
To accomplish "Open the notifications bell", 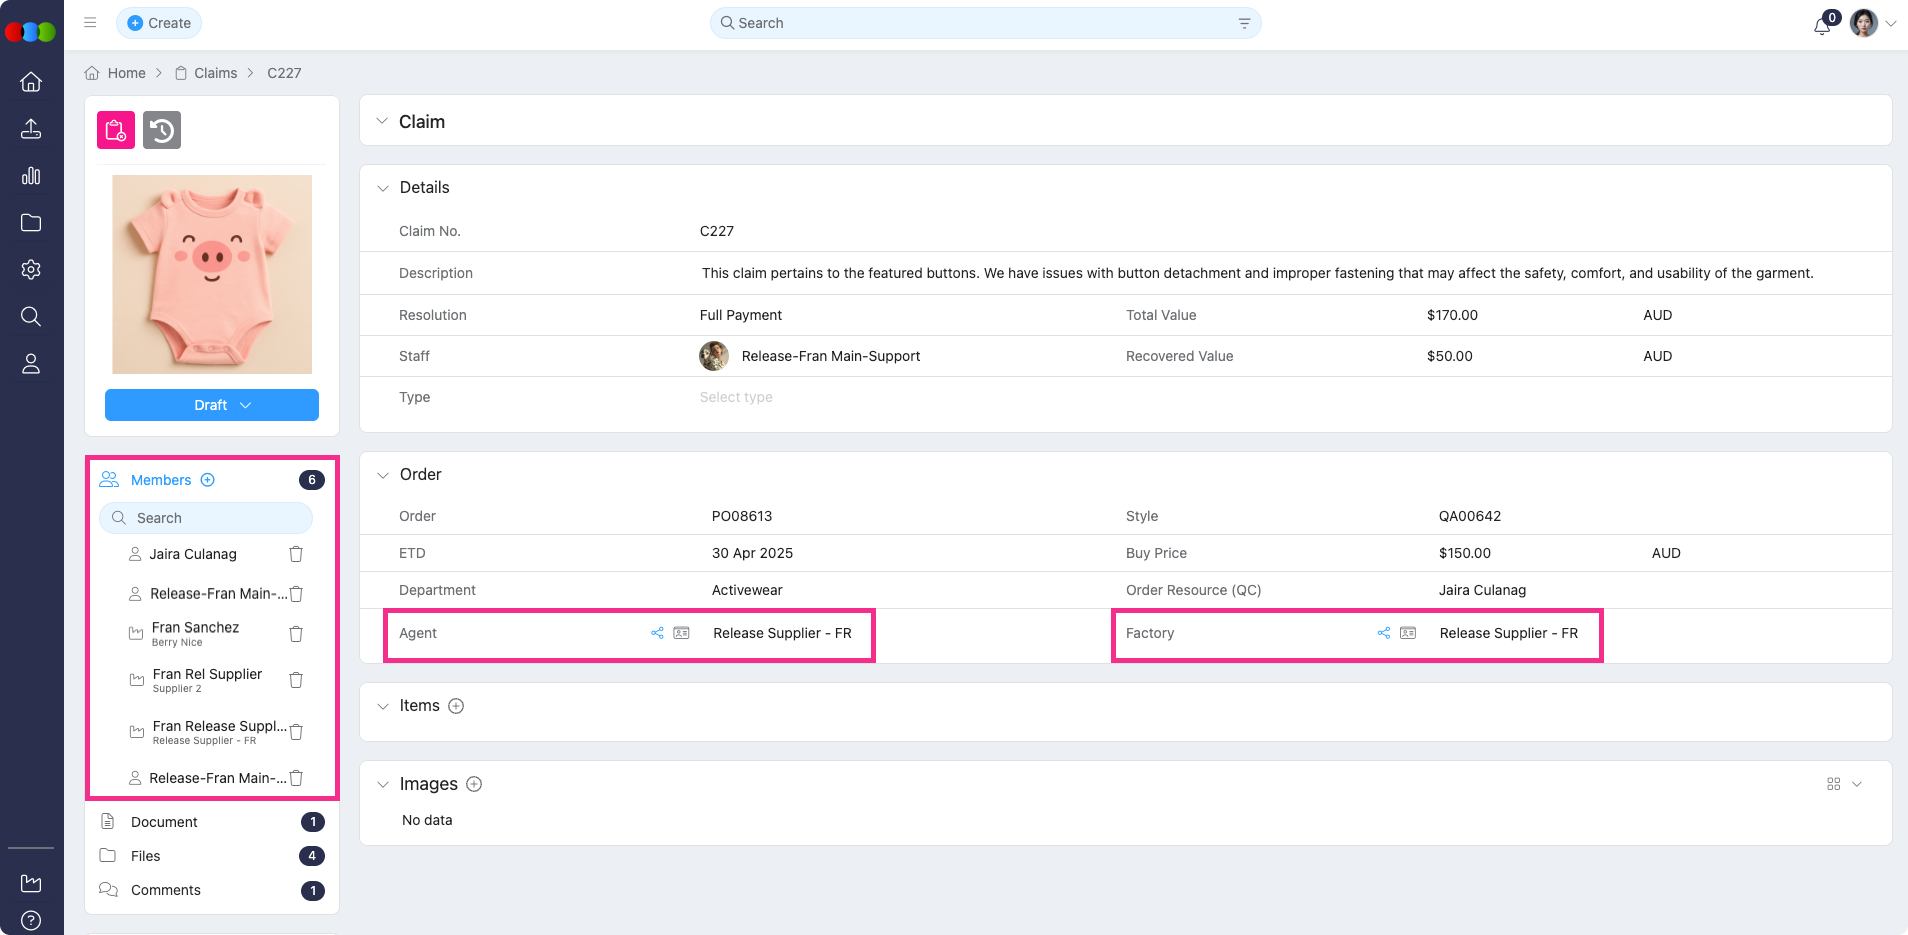I will tap(1822, 25).
